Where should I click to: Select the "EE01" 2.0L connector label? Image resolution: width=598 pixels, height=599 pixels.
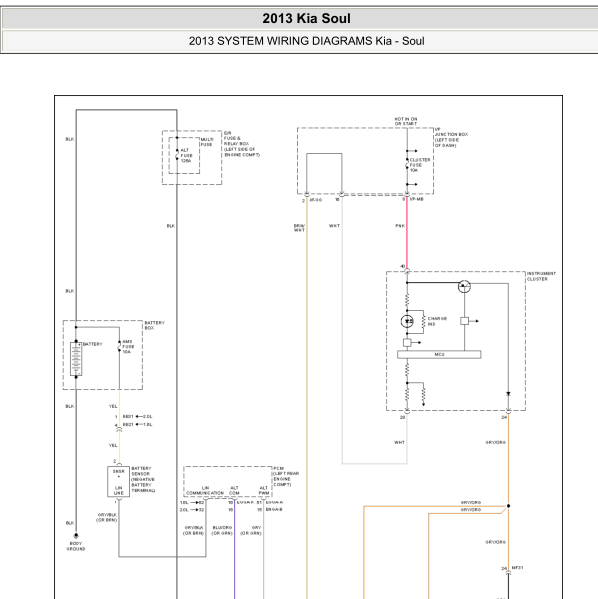[128, 416]
